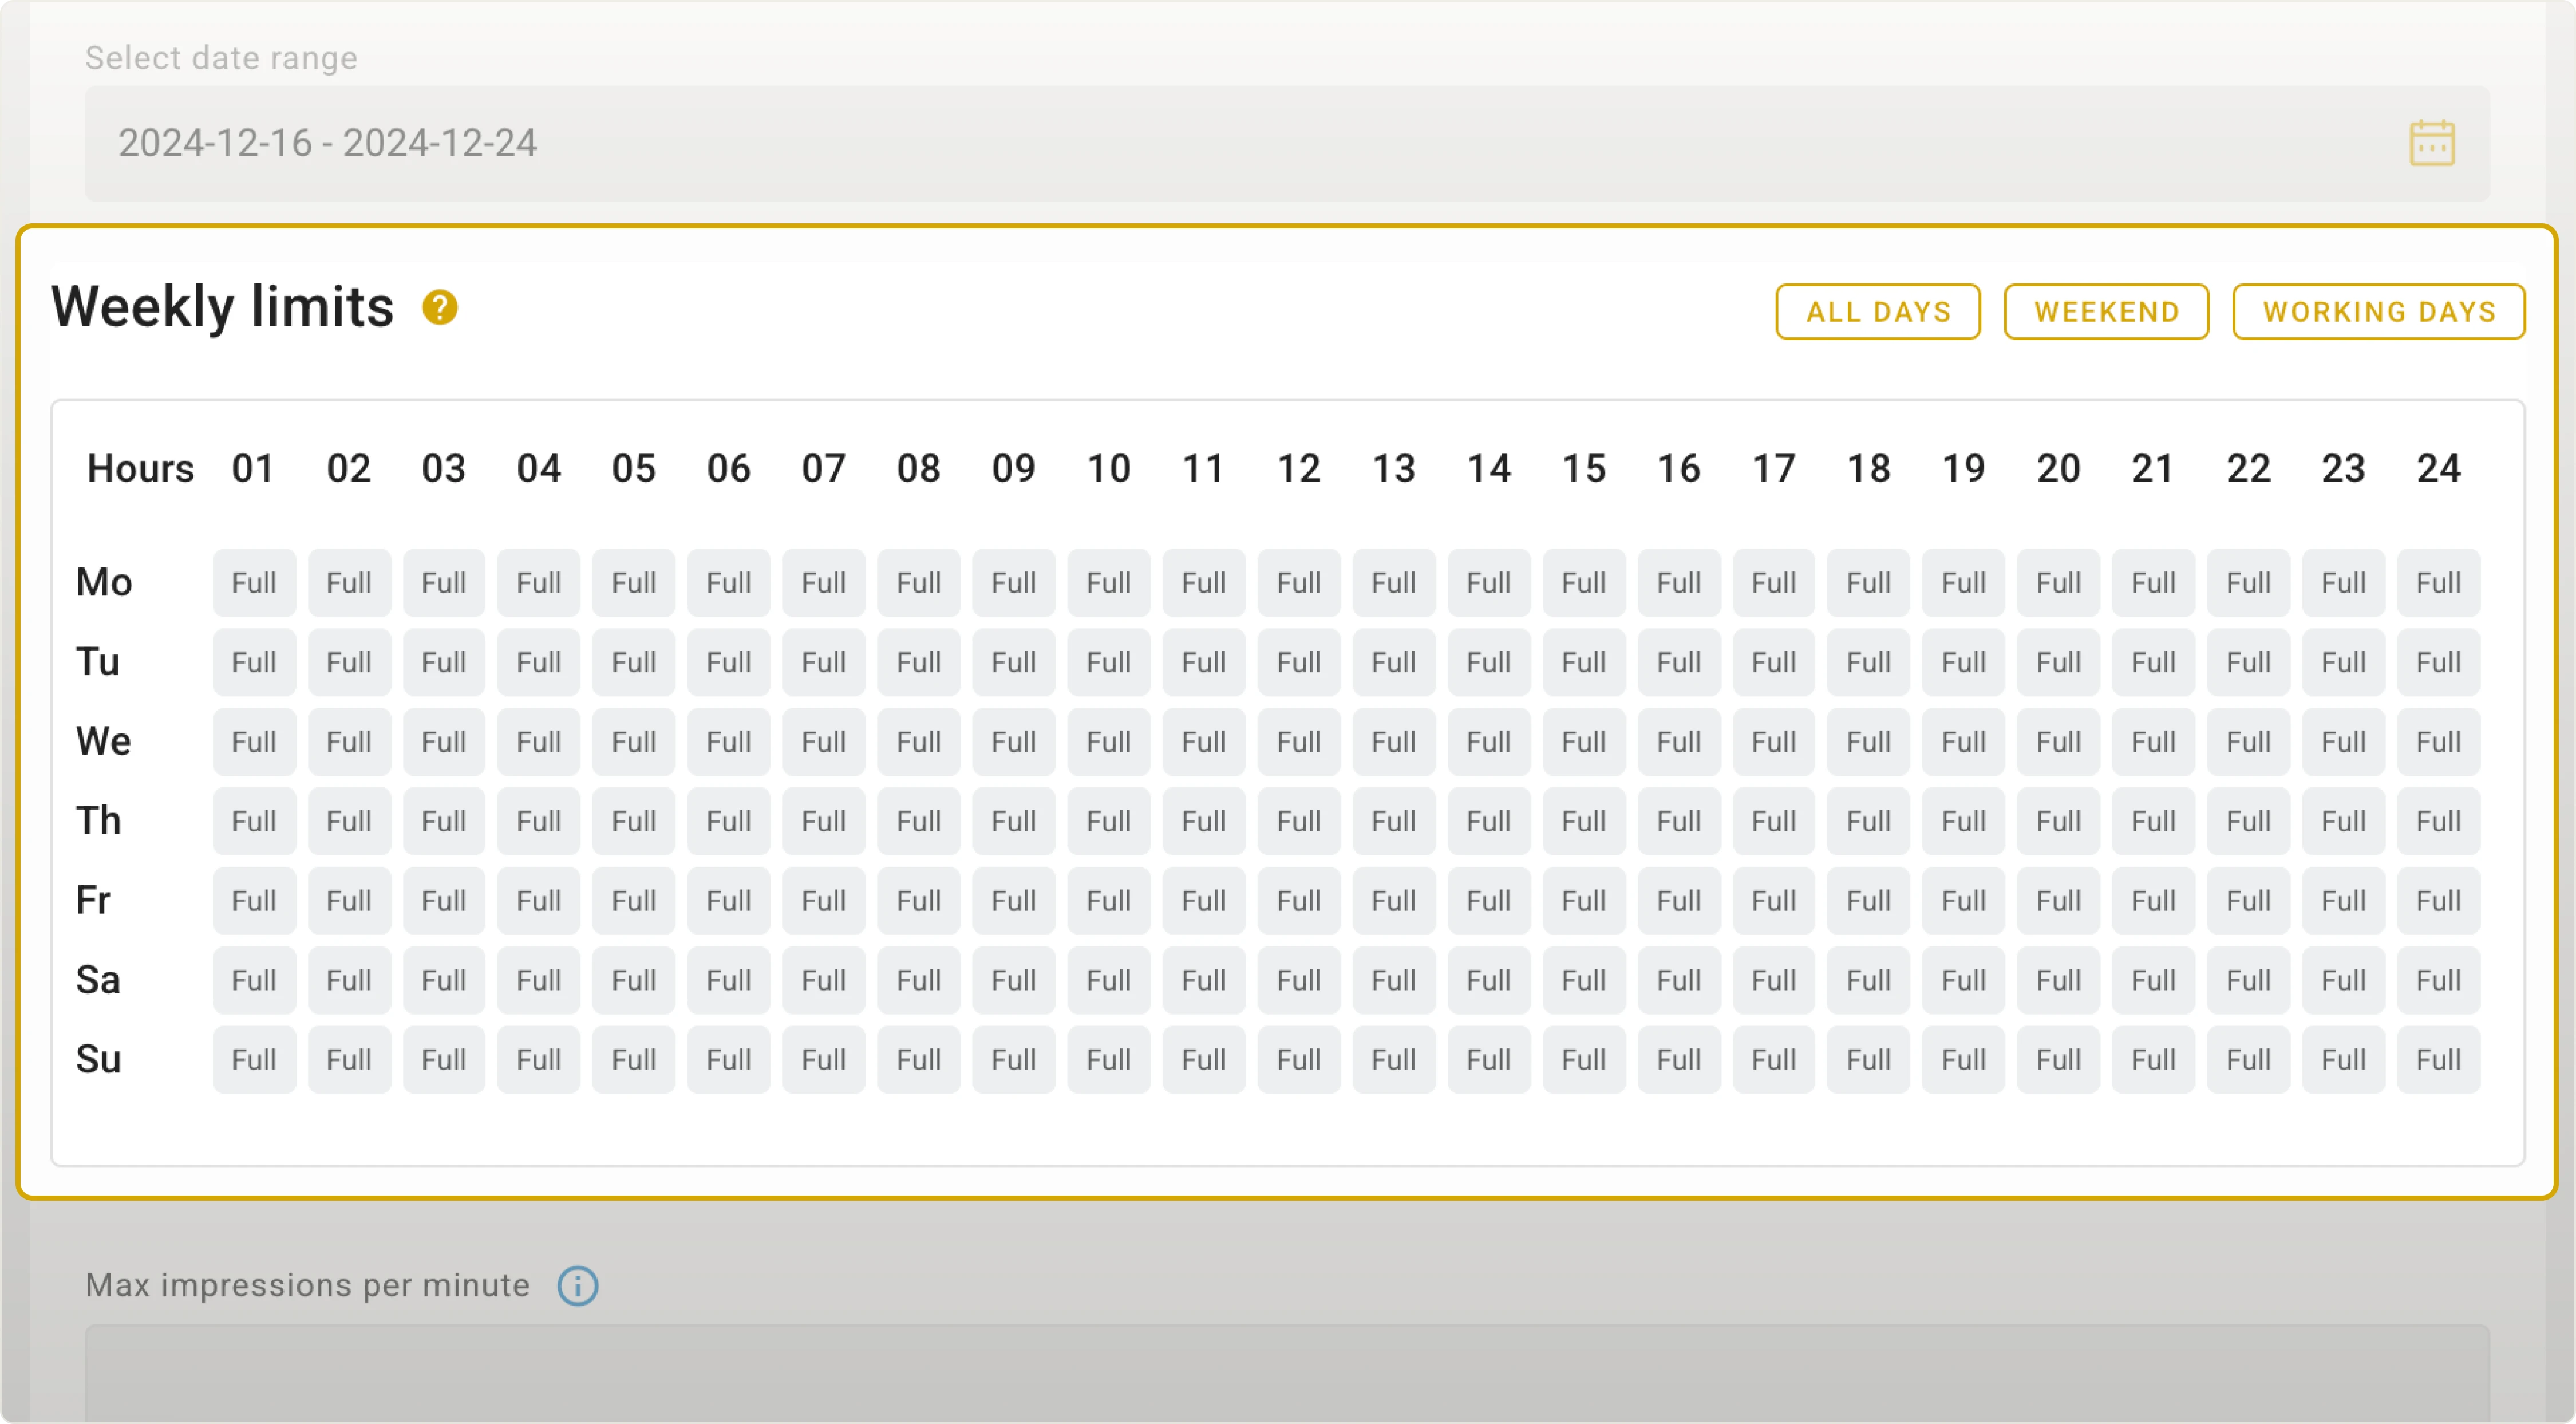Toggle Sunday hour 24 Full cell
The height and width of the screenshot is (1424, 2576).
tap(2438, 1060)
